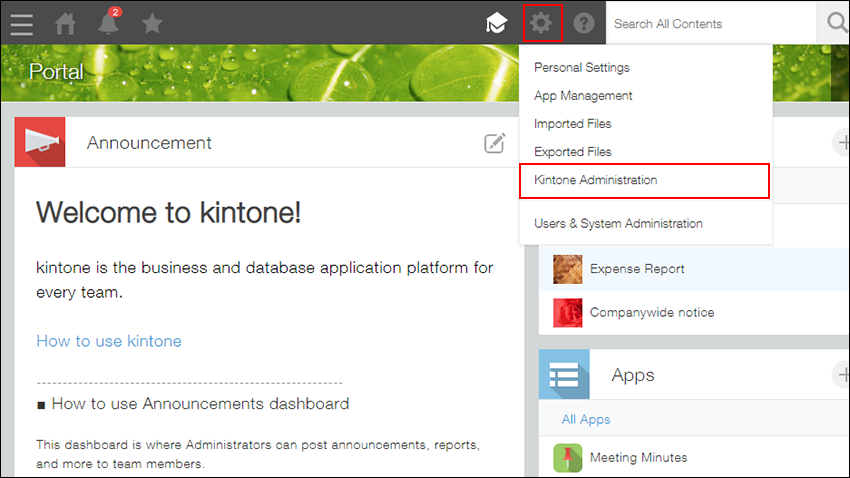Edit the Announcement with pencil icon
The image size is (850, 478).
point(494,143)
